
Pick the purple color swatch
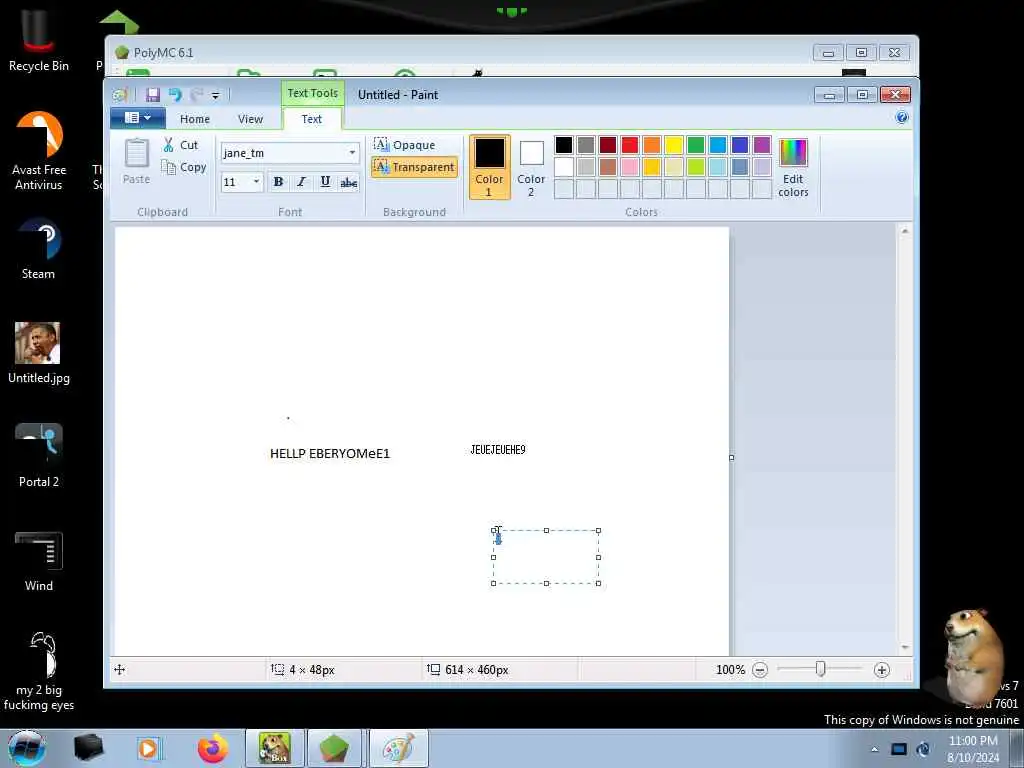(x=761, y=145)
